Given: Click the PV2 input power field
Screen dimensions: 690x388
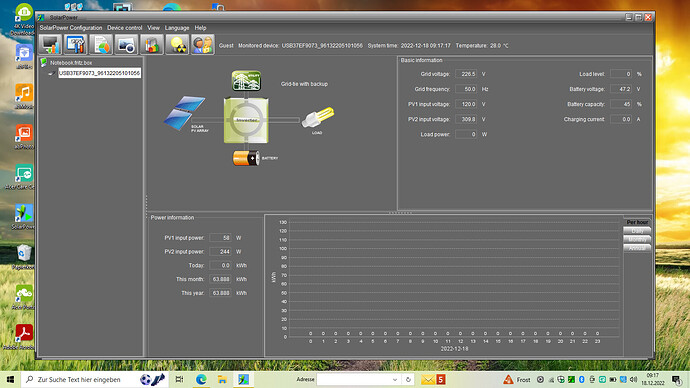Looking at the screenshot, I should click(x=220, y=252).
